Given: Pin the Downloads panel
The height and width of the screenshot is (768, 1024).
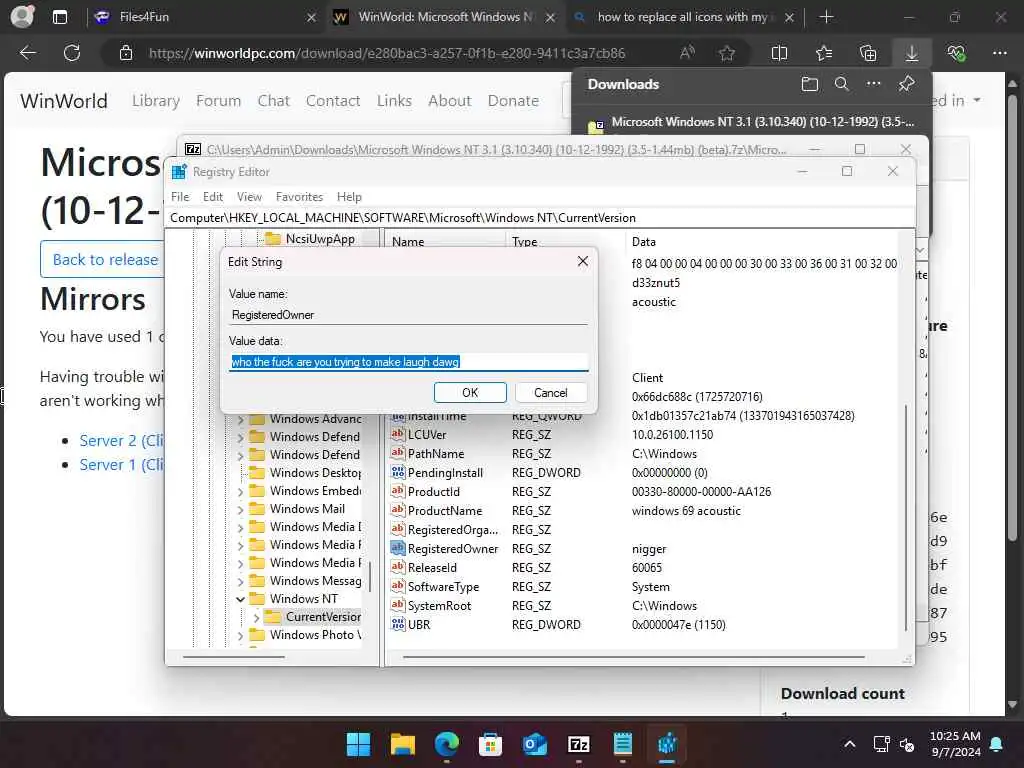Looking at the screenshot, I should click(x=906, y=84).
